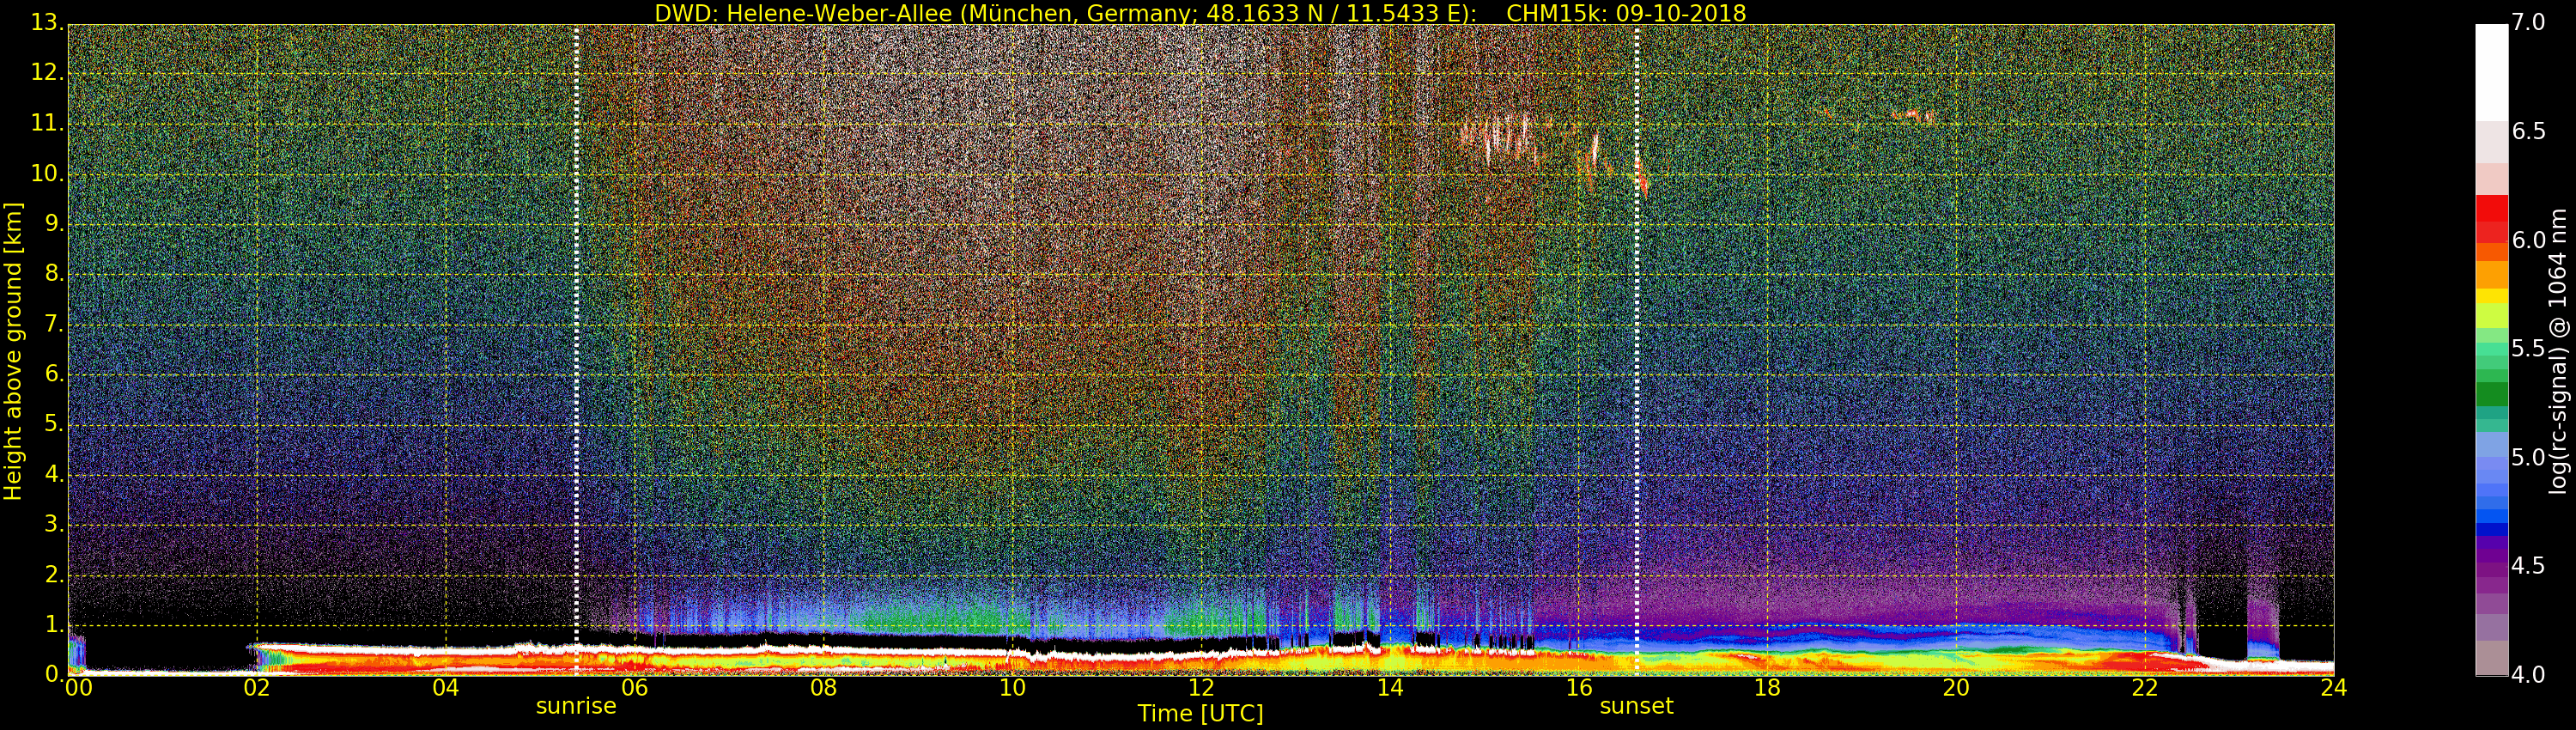Click the 12 hour tick on time axis

coord(1200,688)
